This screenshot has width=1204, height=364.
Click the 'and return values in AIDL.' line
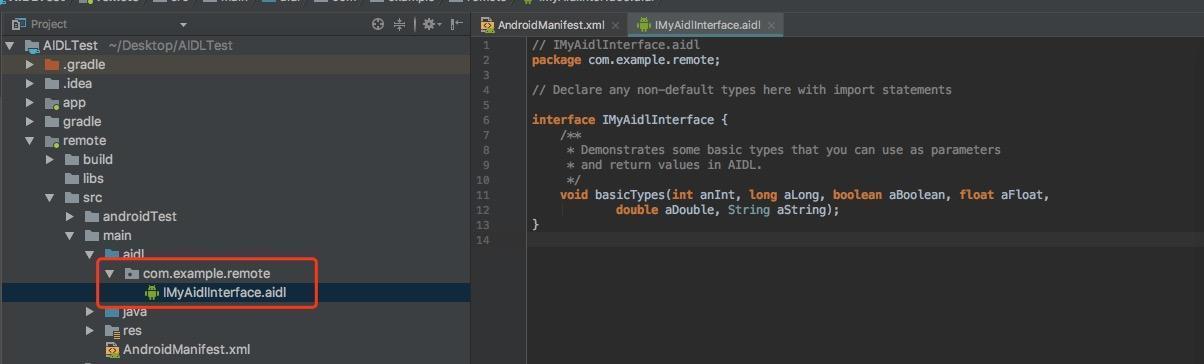[664, 165]
